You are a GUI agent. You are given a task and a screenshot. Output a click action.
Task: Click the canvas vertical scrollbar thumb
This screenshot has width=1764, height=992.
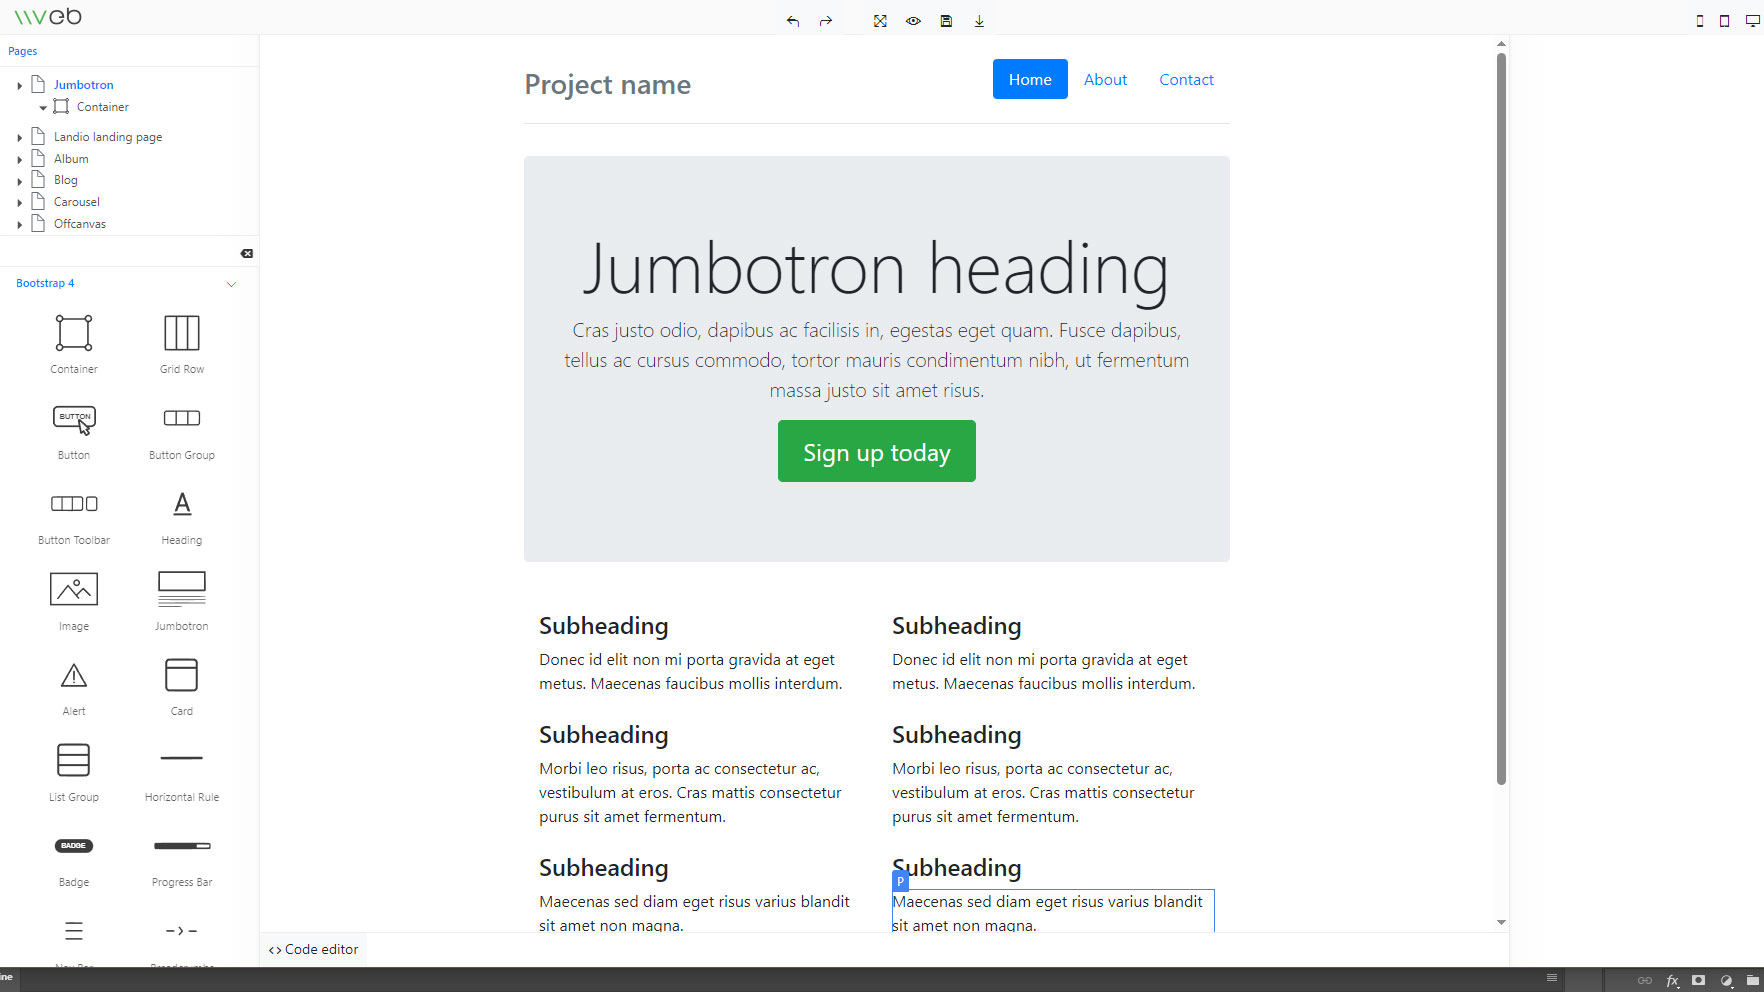point(1501,420)
